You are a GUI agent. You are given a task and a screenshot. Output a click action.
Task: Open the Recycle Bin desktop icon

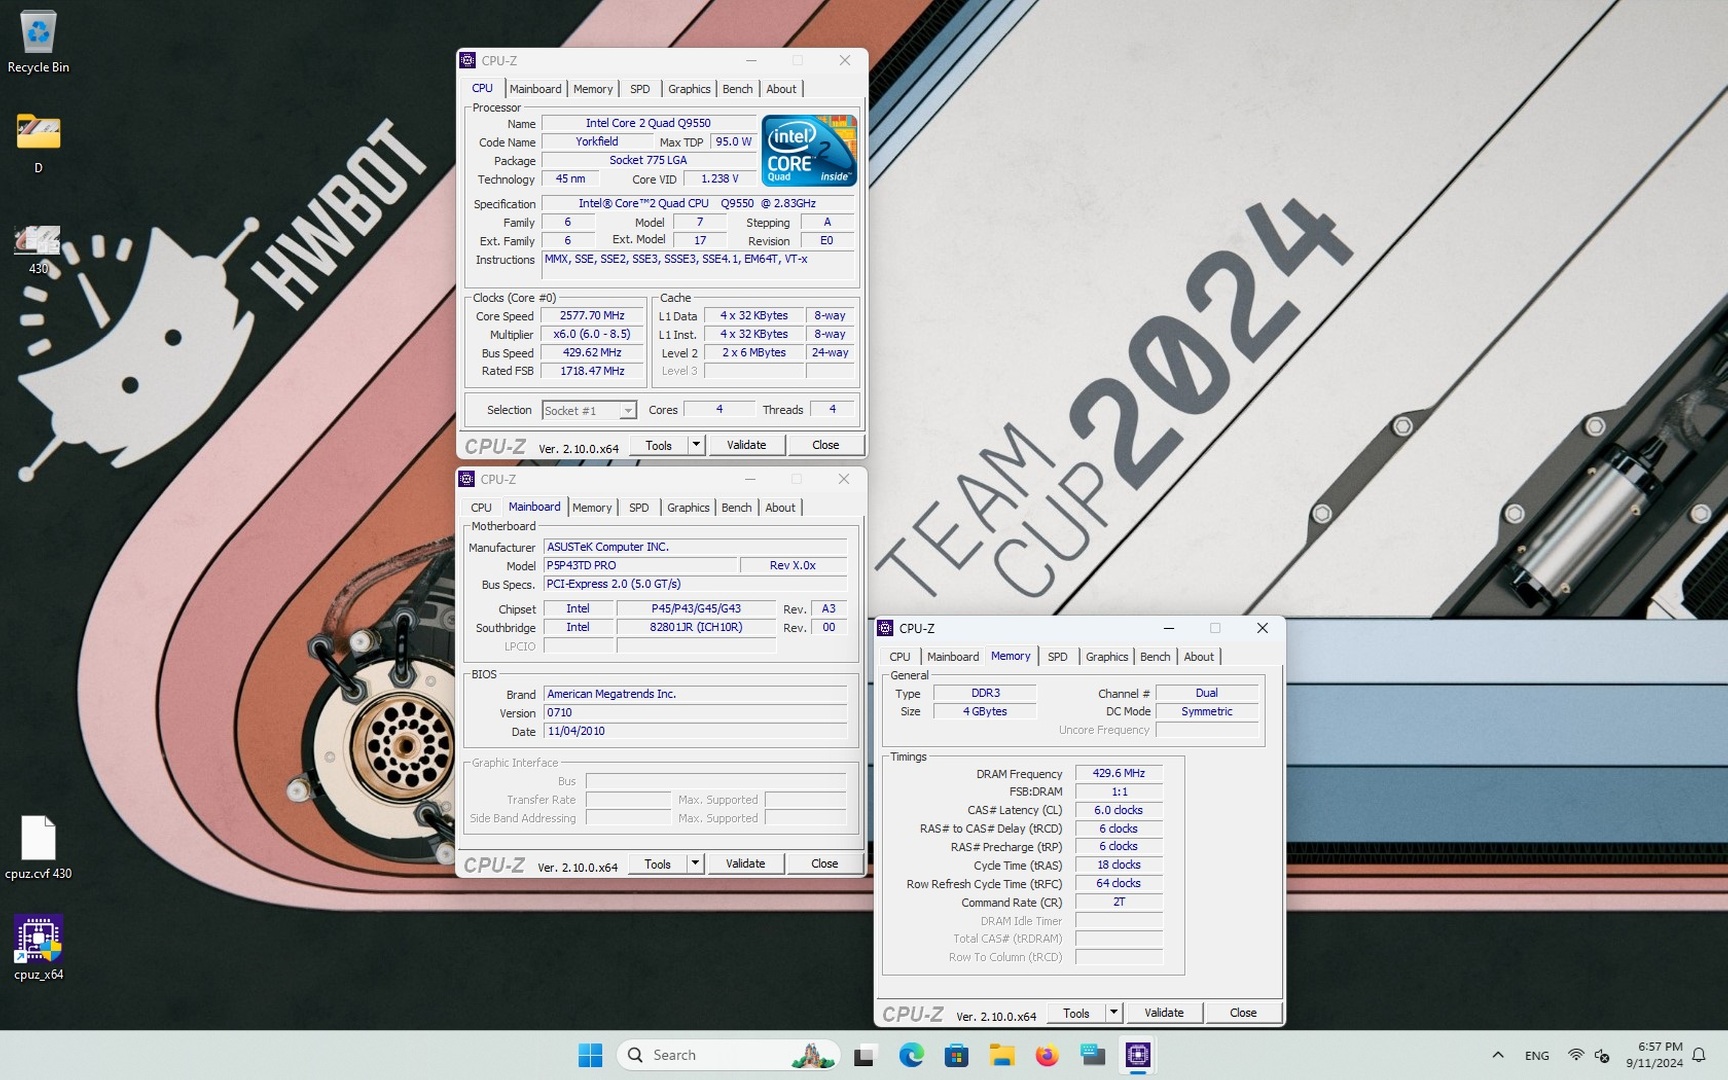point(38,42)
